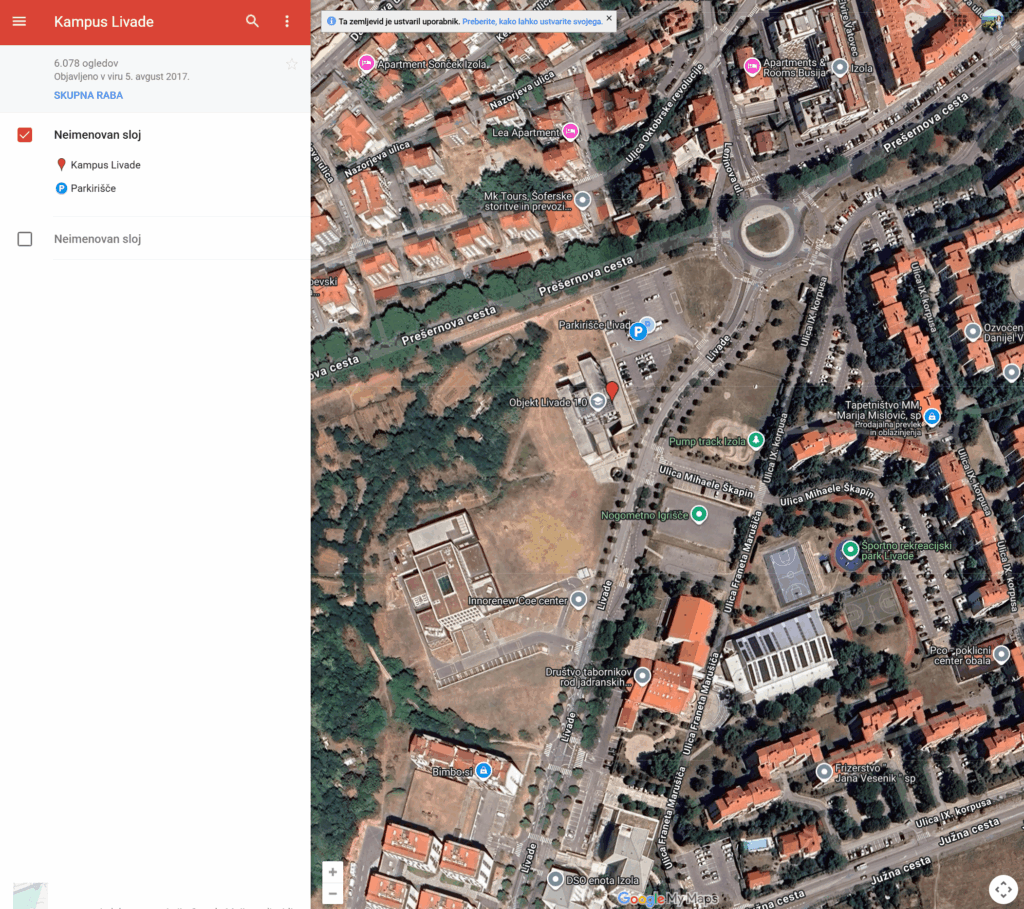This screenshot has height=909, width=1024.
Task: Uncheck the first Neimenovan sloj layer
Action: 25,135
